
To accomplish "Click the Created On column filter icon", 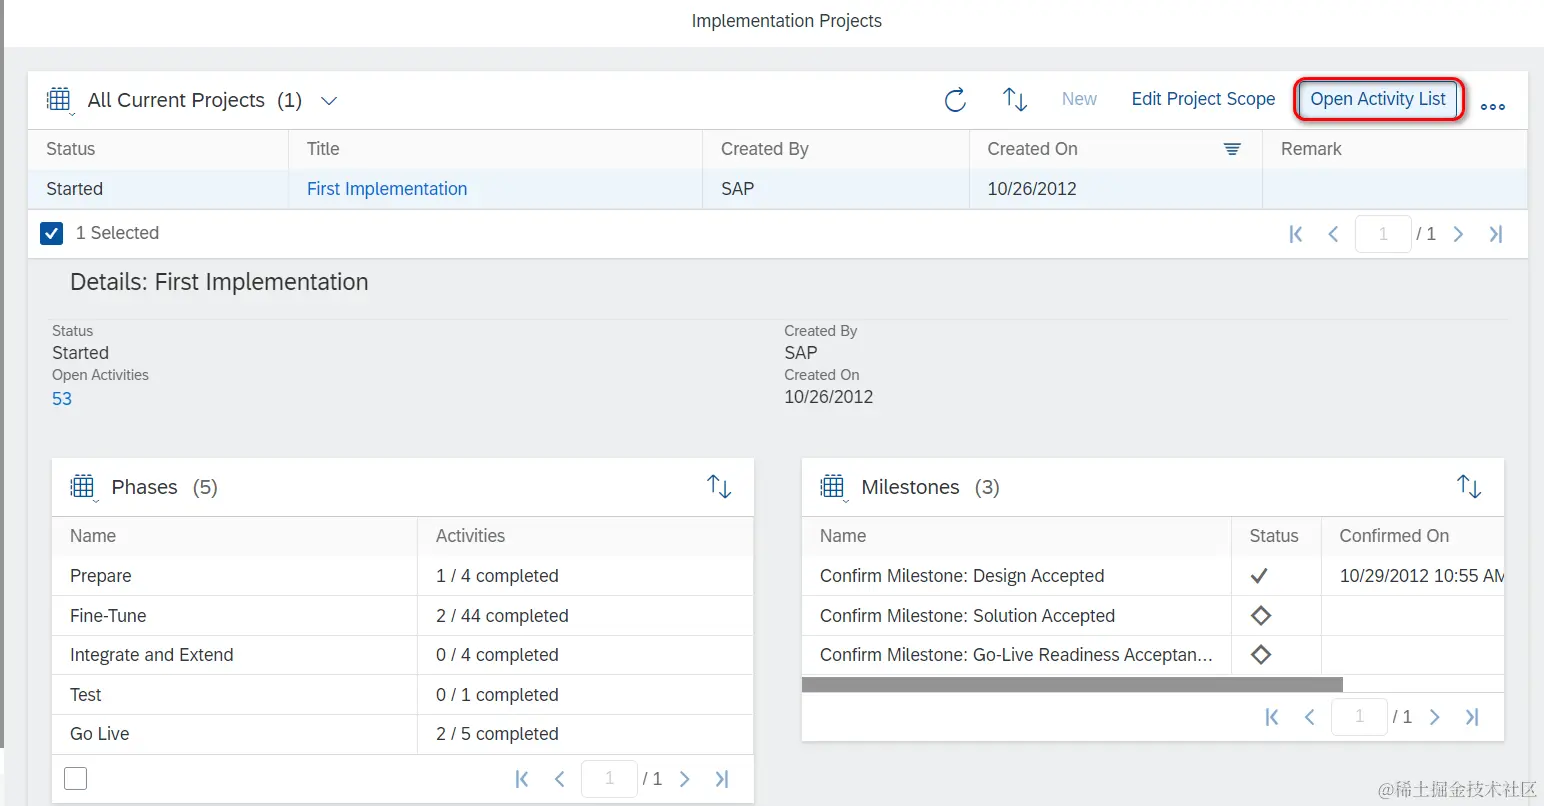I will coord(1232,149).
